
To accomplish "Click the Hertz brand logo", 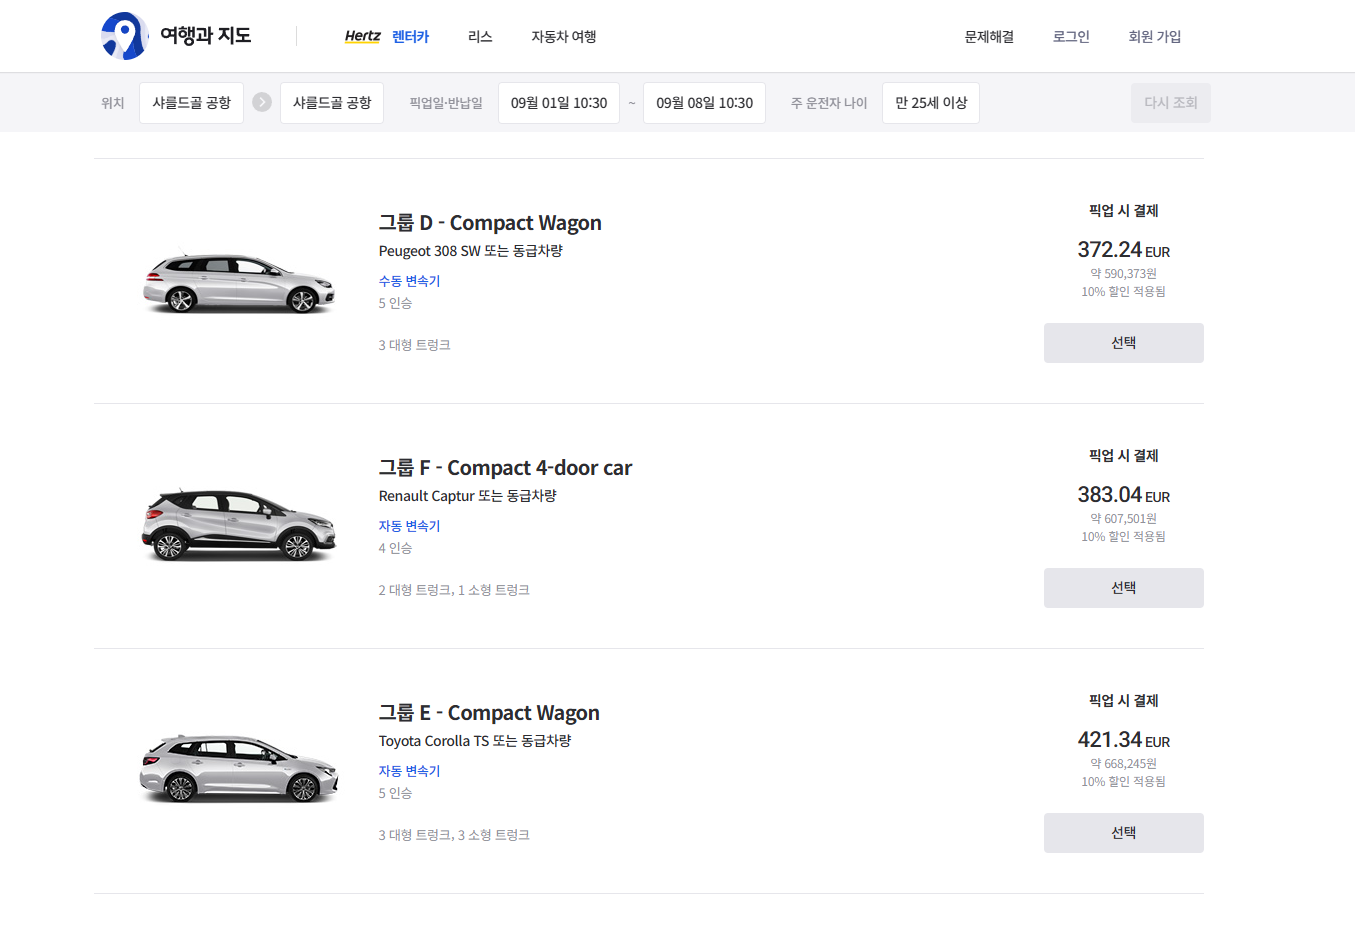I will [362, 36].
